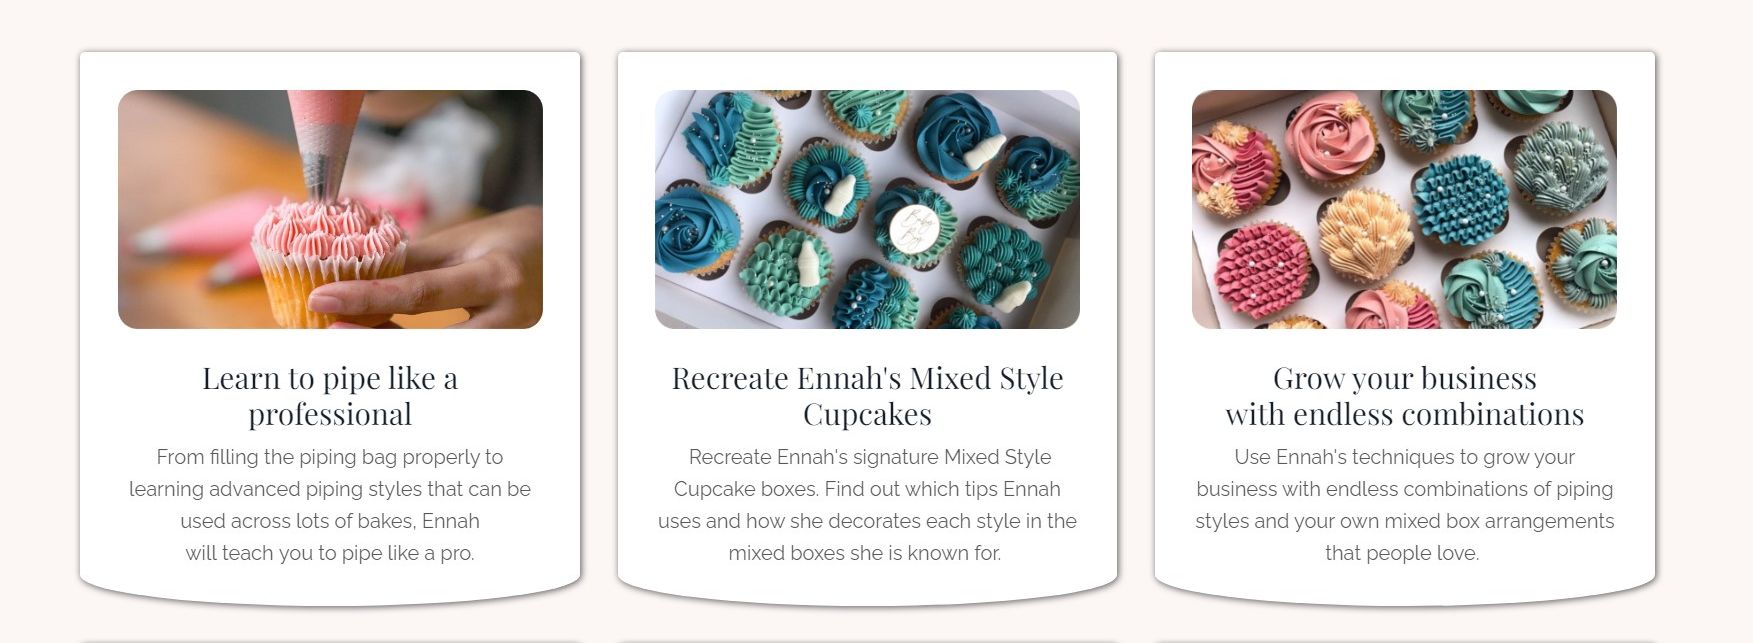Click 'mixed boxes she is known for' text
The height and width of the screenshot is (643, 1753).
(x=865, y=553)
